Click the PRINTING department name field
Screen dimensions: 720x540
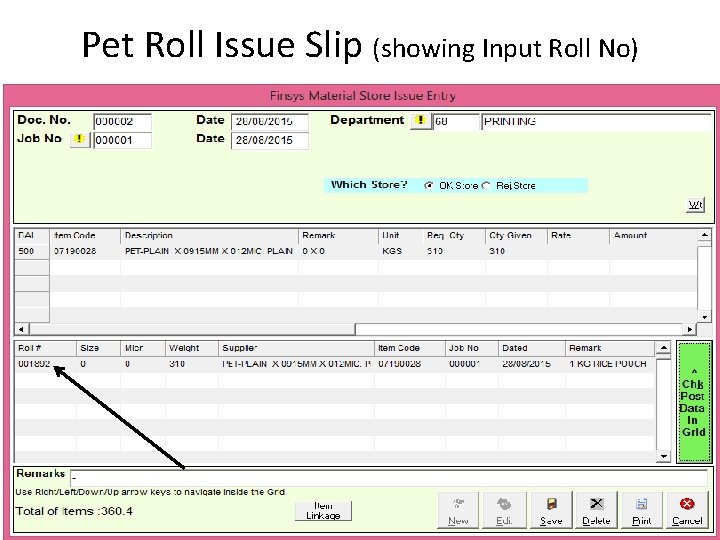point(596,122)
